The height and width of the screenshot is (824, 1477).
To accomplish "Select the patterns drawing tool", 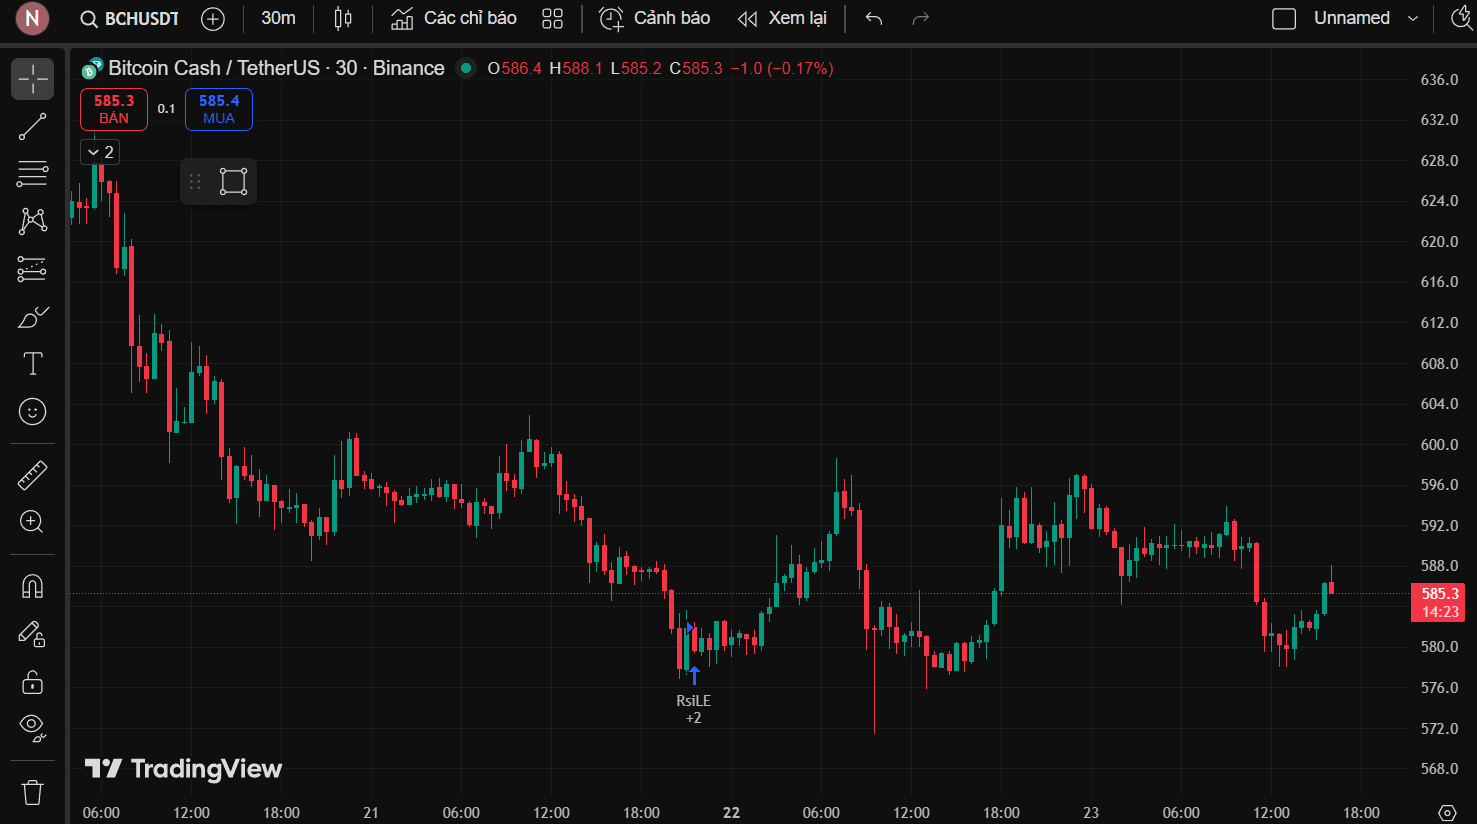I will click(x=32, y=221).
